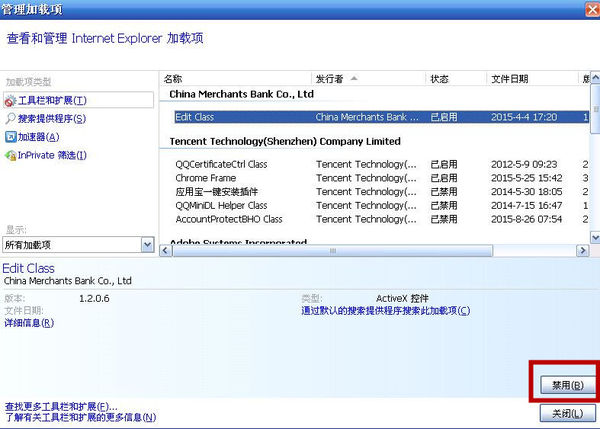Click the date 2014-5-30 18:05 cell
600x429 pixels.
point(527,192)
